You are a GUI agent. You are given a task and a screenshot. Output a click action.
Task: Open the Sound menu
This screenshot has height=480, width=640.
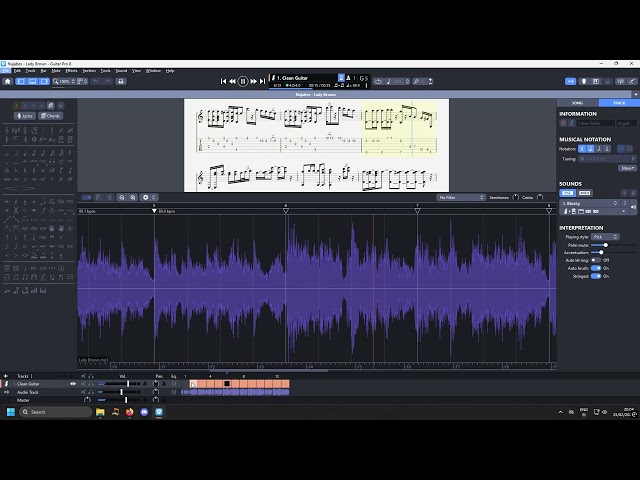(121, 71)
